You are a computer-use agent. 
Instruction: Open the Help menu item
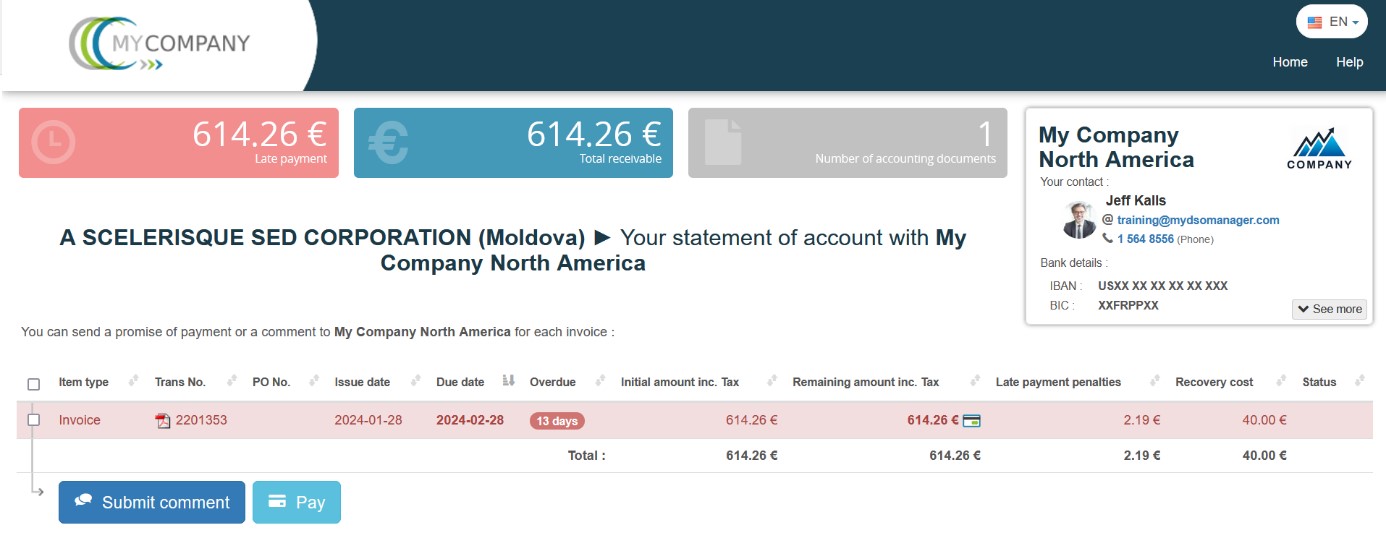pyautogui.click(x=1349, y=62)
